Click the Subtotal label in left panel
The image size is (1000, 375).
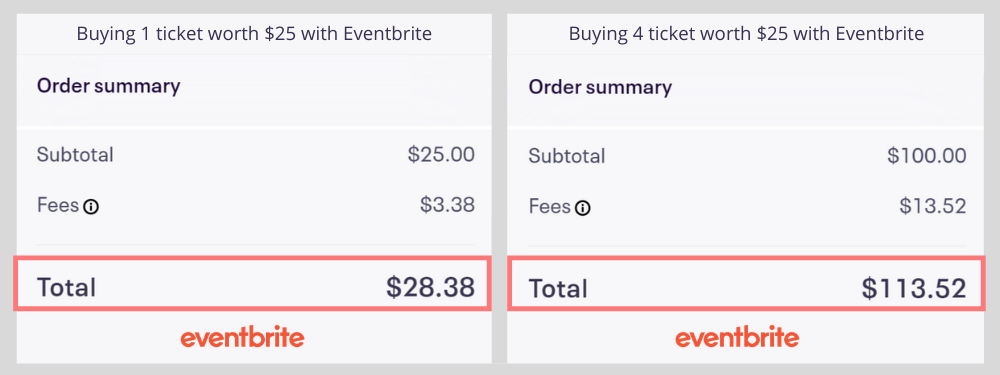[x=75, y=154]
